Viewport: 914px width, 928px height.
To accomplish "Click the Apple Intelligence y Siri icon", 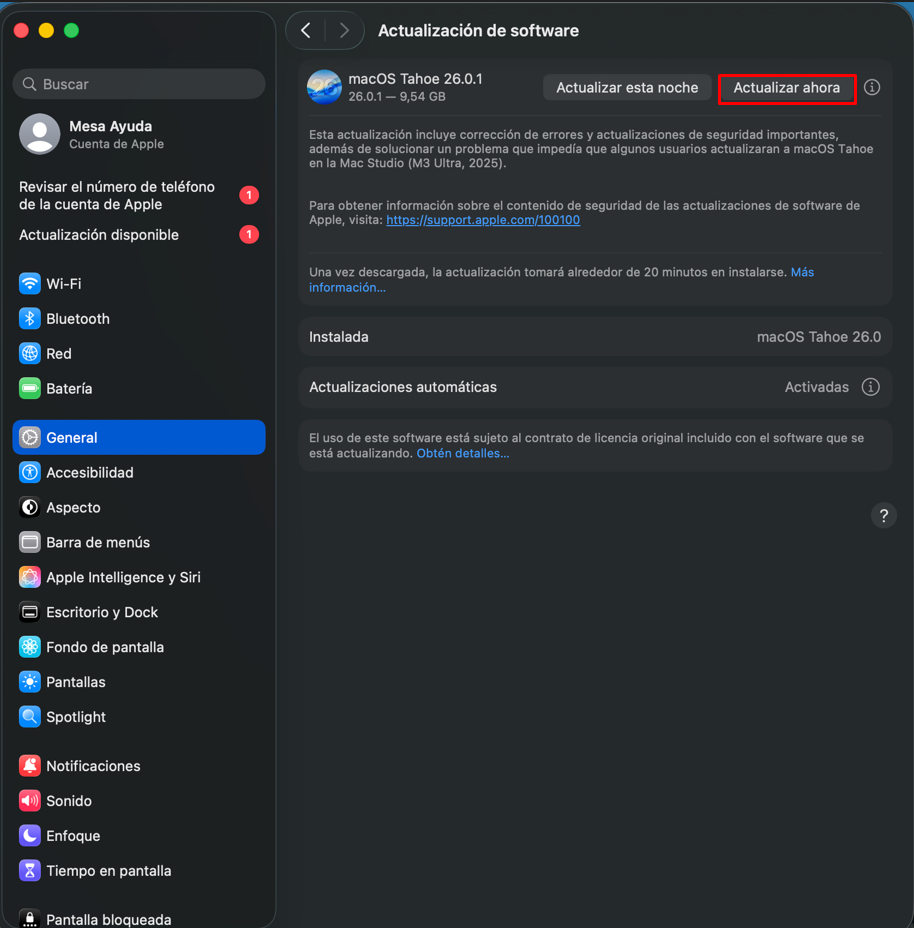I will click(x=30, y=578).
